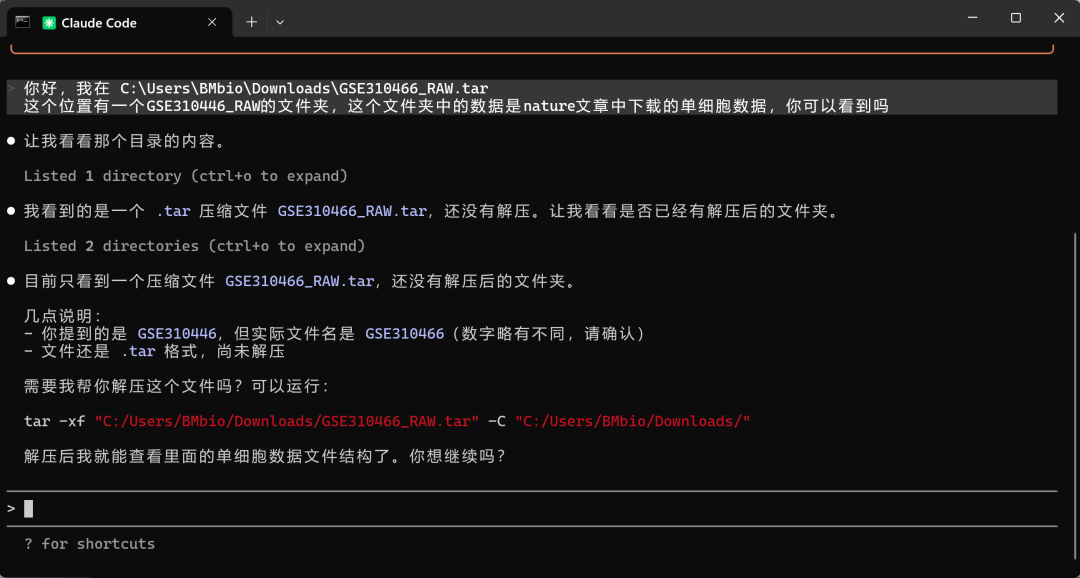Click the user path C:\Users\BMbio\Downloads\GSE310466_RAW.tar
This screenshot has width=1080, height=578.
coord(304,89)
